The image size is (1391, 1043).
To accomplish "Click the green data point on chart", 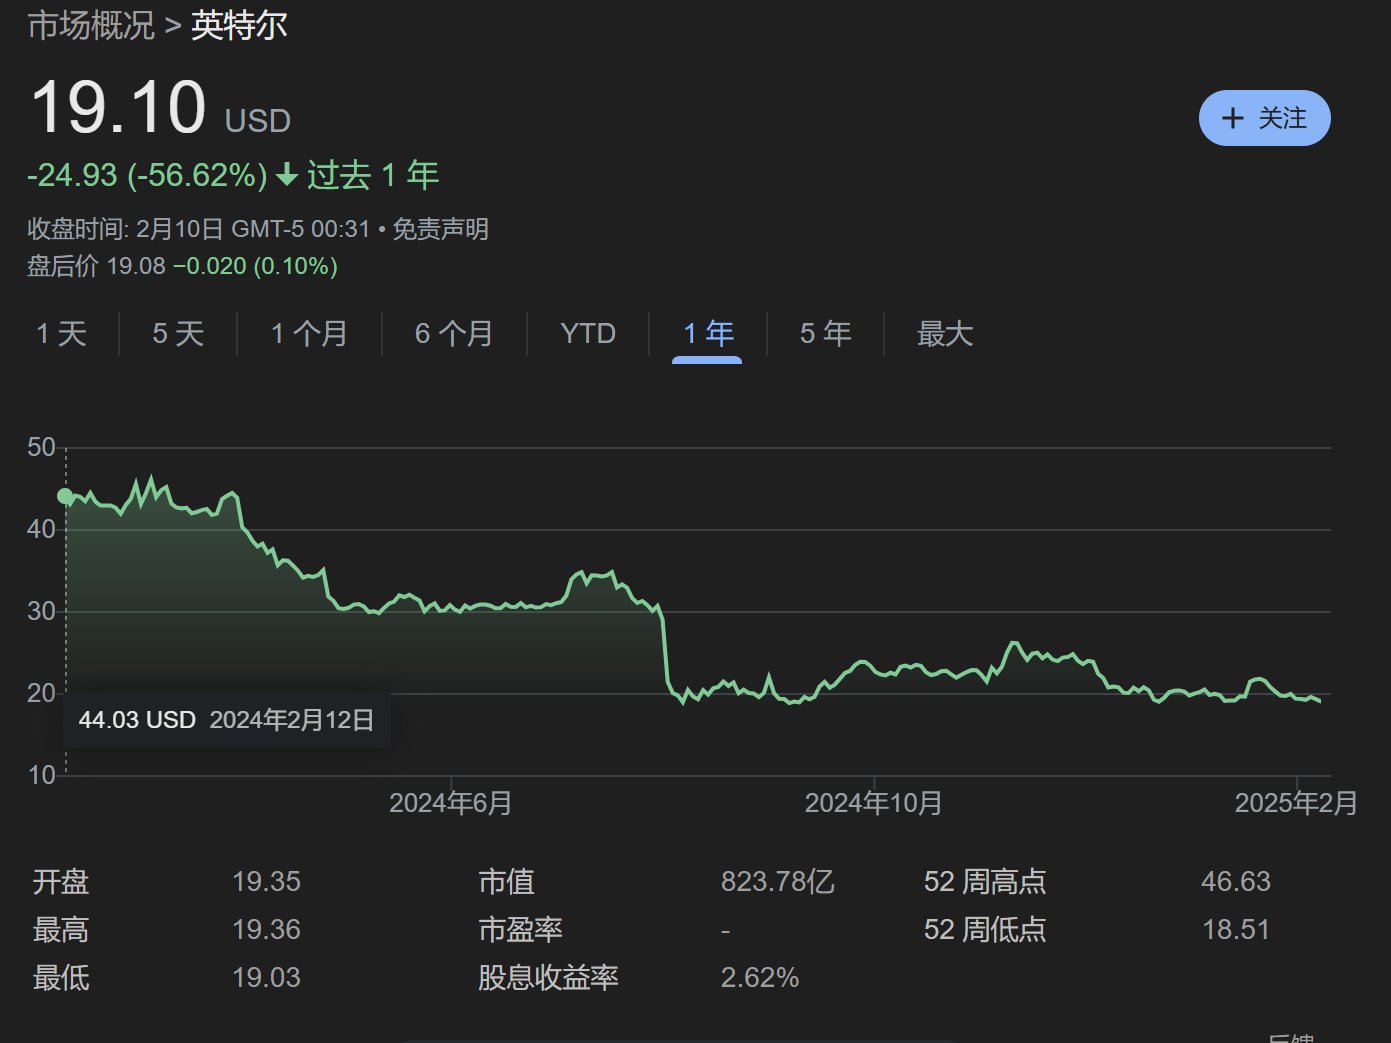I will [65, 496].
